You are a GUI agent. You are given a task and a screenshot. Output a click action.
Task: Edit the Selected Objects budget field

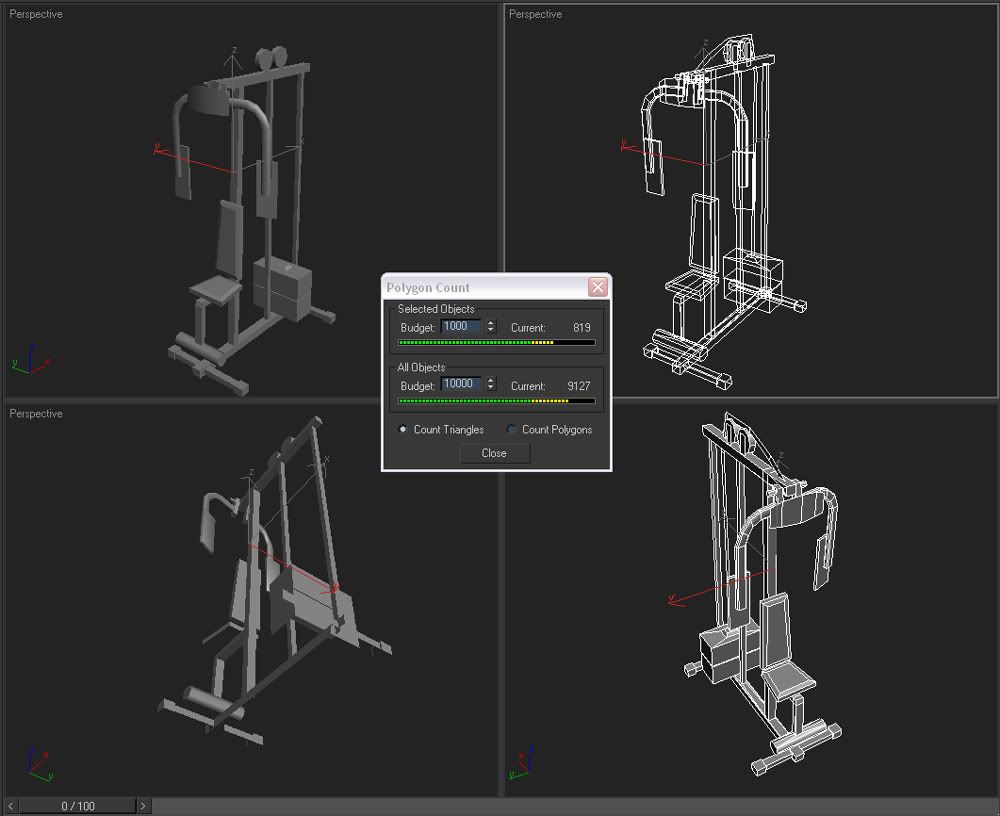(x=462, y=327)
